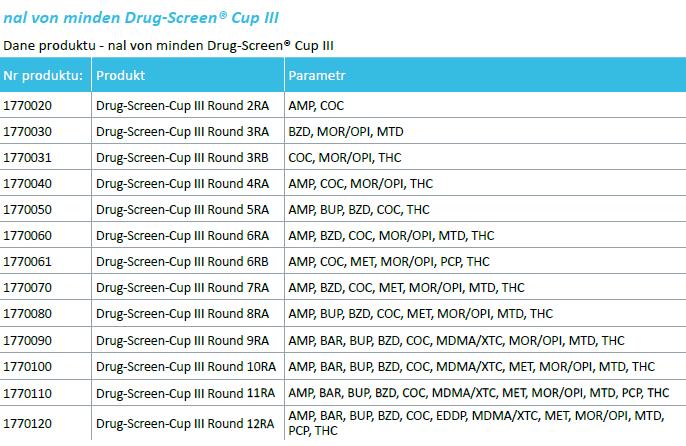Click the 'Drug-Screen-Cup III Round 2RA' cell
This screenshot has width=686, height=446.
[x=182, y=105]
